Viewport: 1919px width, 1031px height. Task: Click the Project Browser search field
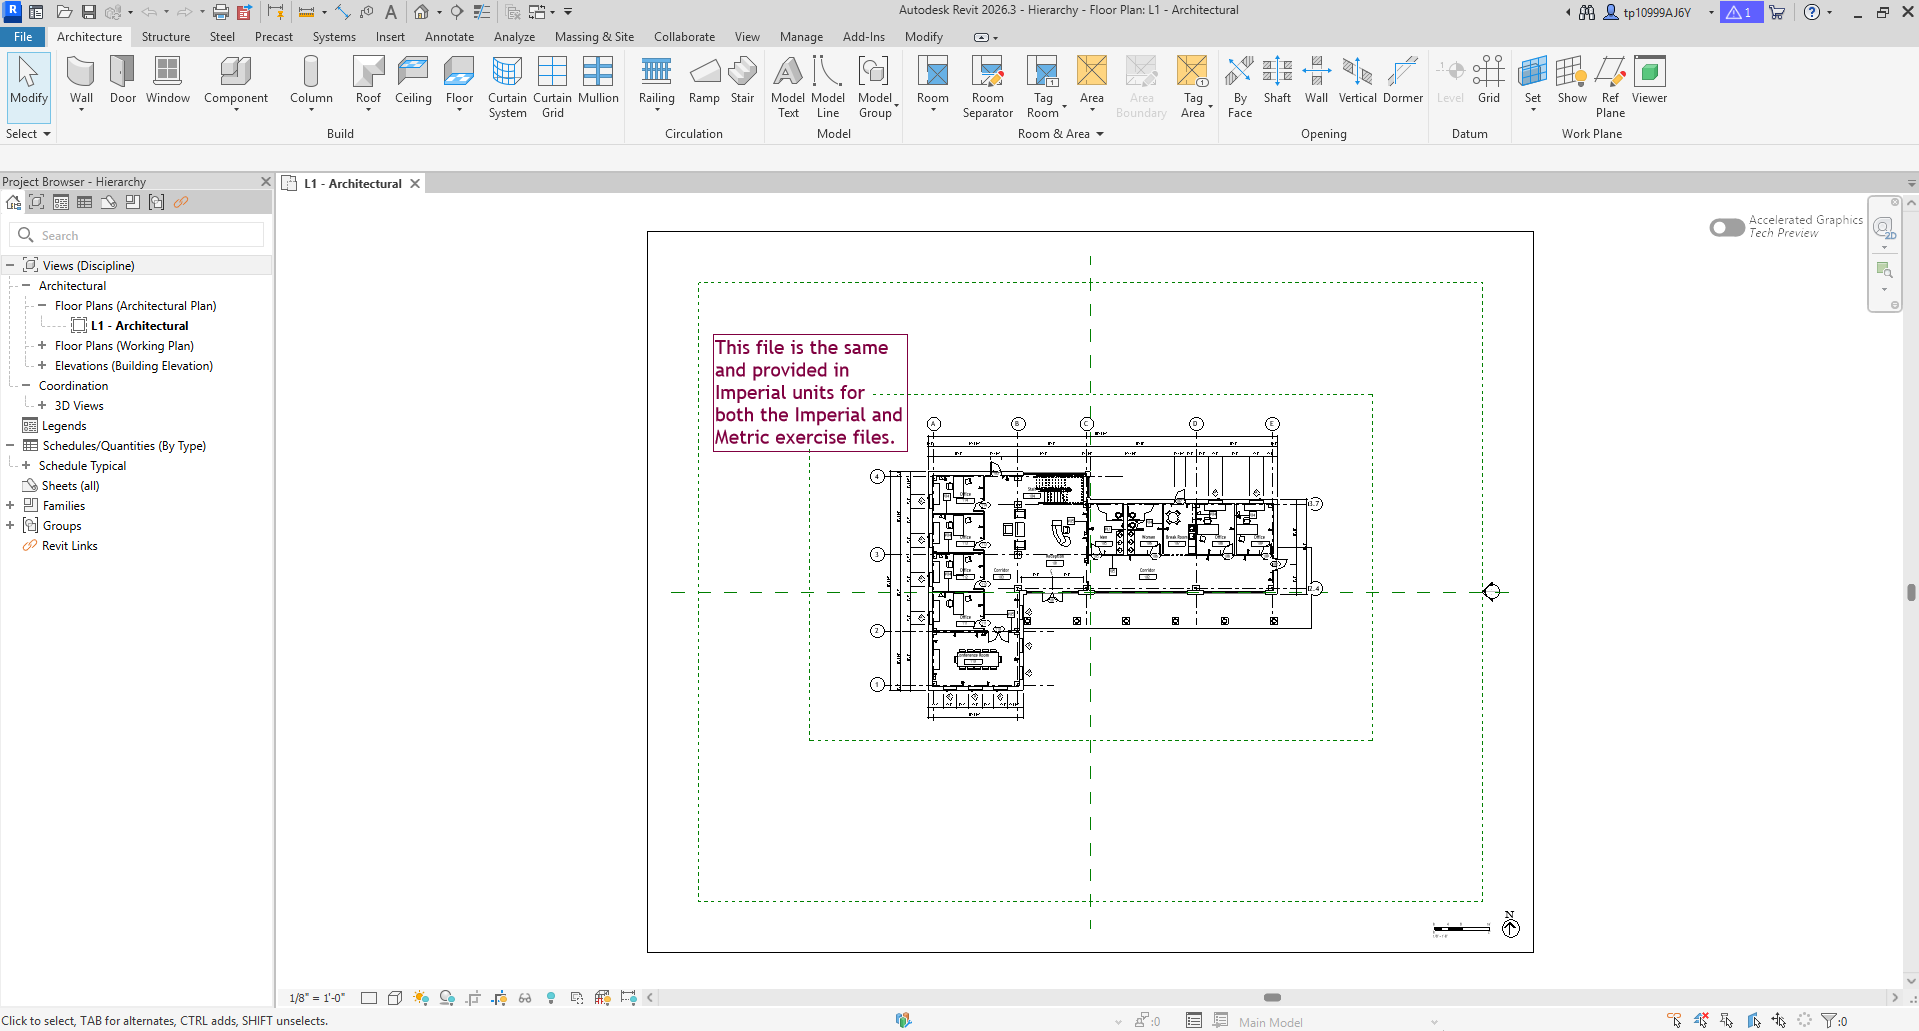pyautogui.click(x=137, y=235)
